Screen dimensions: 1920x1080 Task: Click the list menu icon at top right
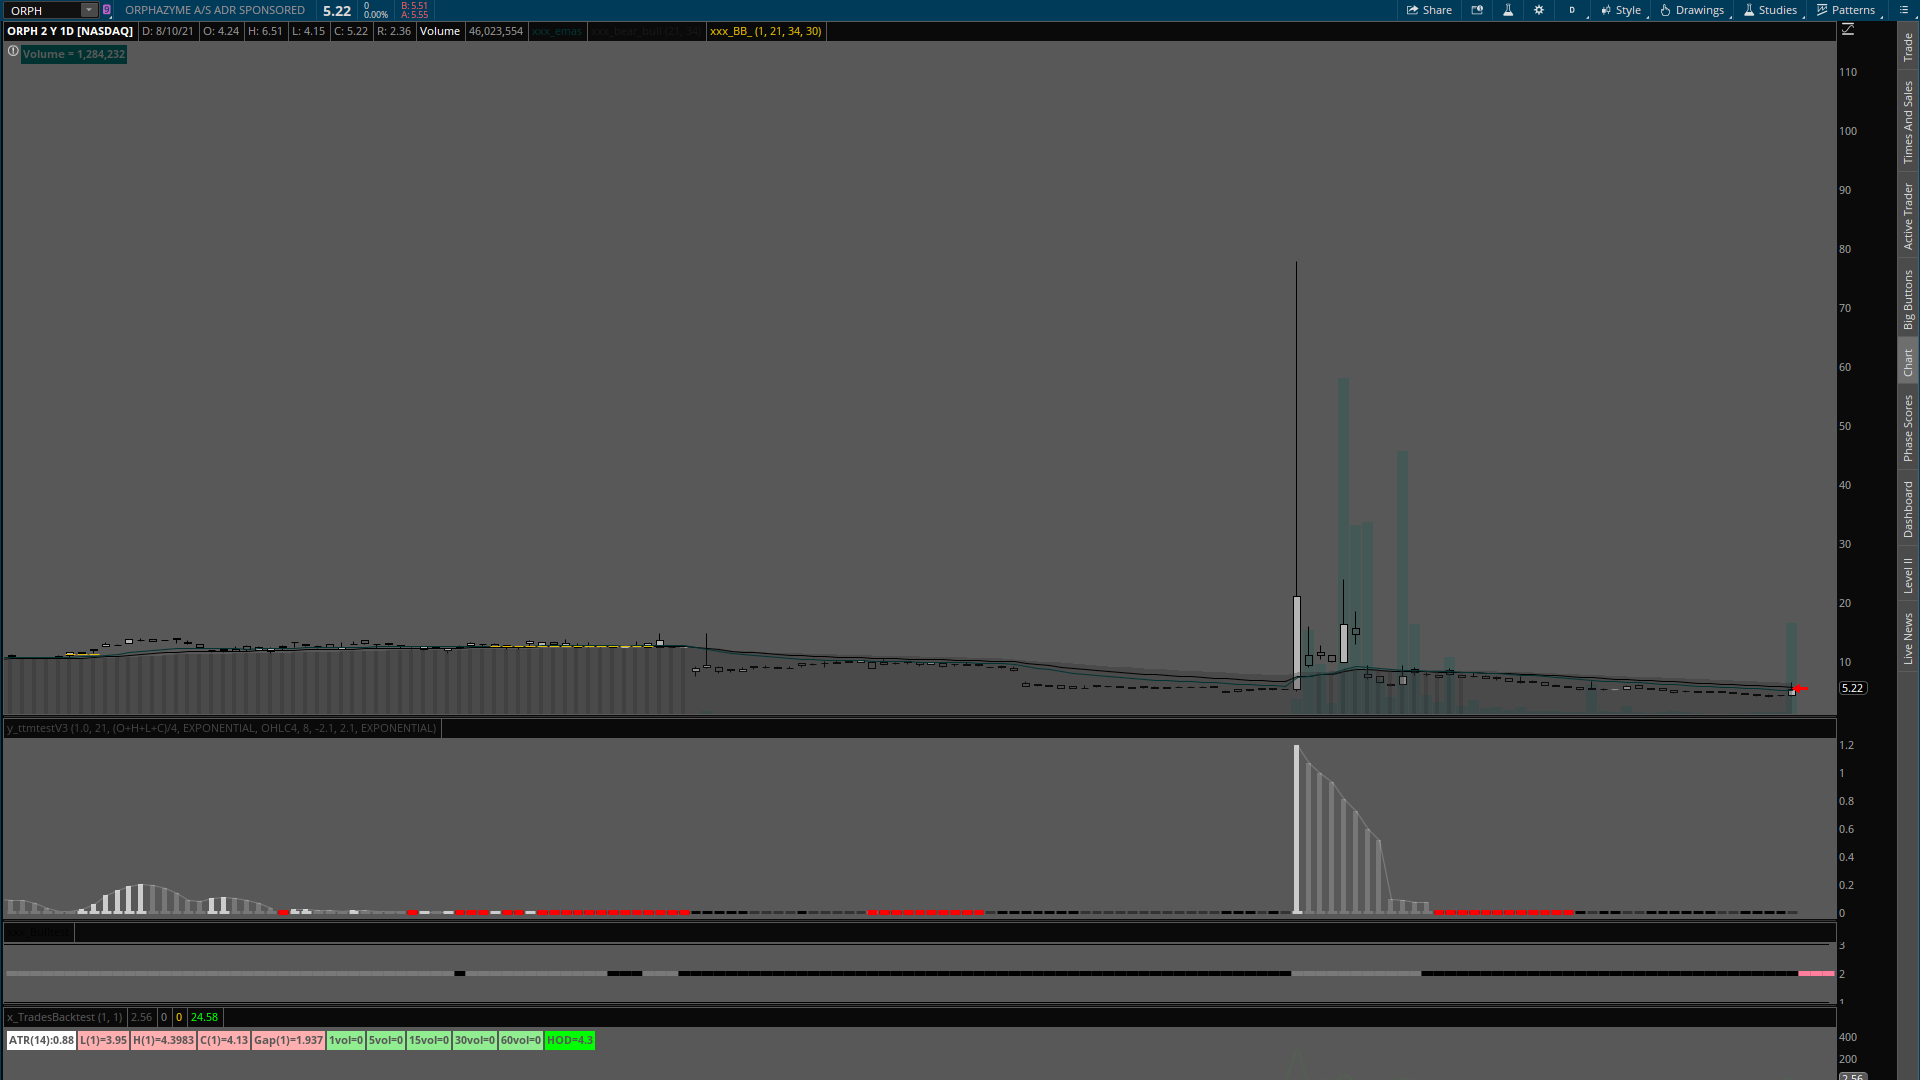tap(1903, 10)
